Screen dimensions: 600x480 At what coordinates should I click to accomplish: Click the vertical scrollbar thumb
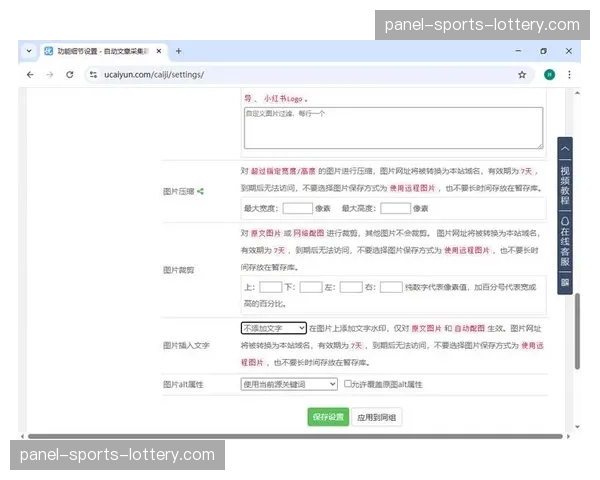[x=577, y=331]
